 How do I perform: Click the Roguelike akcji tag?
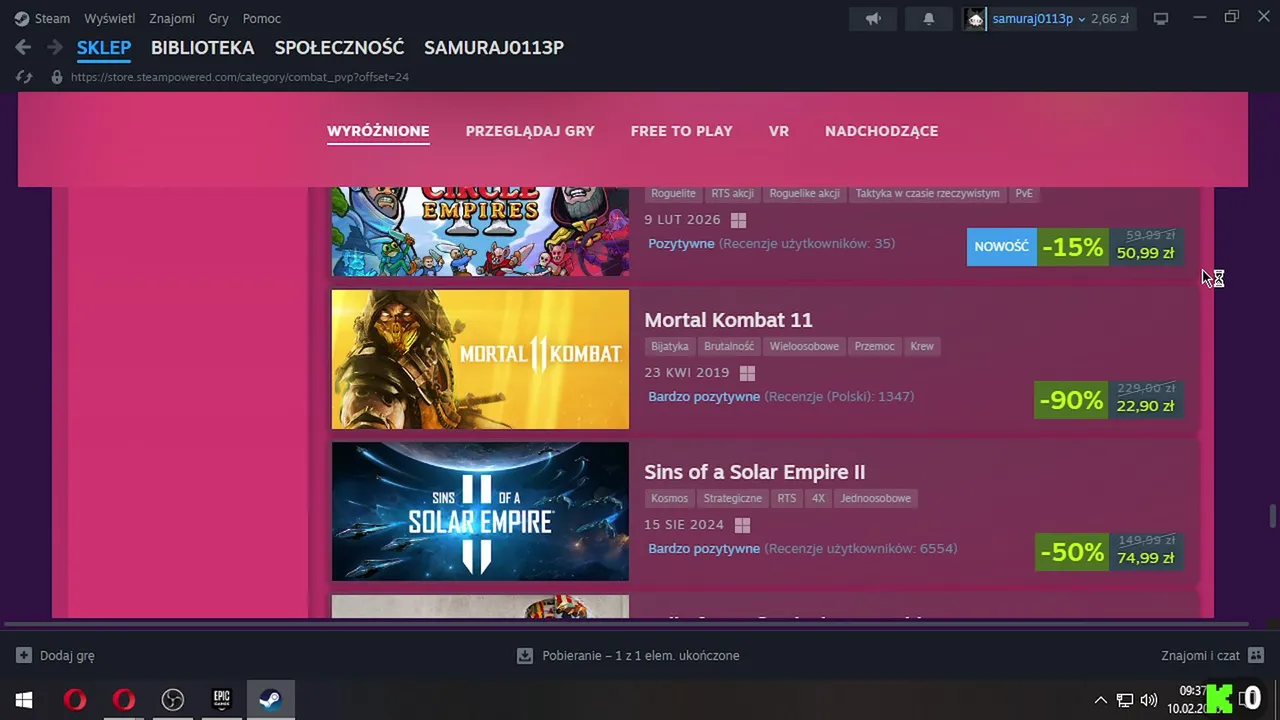(x=805, y=193)
